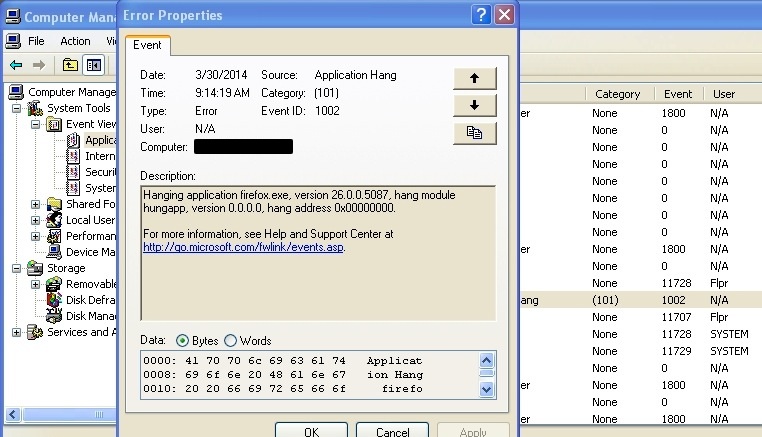Copy event details with the clipboard icon button
Image resolution: width=762 pixels, height=437 pixels.
(475, 132)
